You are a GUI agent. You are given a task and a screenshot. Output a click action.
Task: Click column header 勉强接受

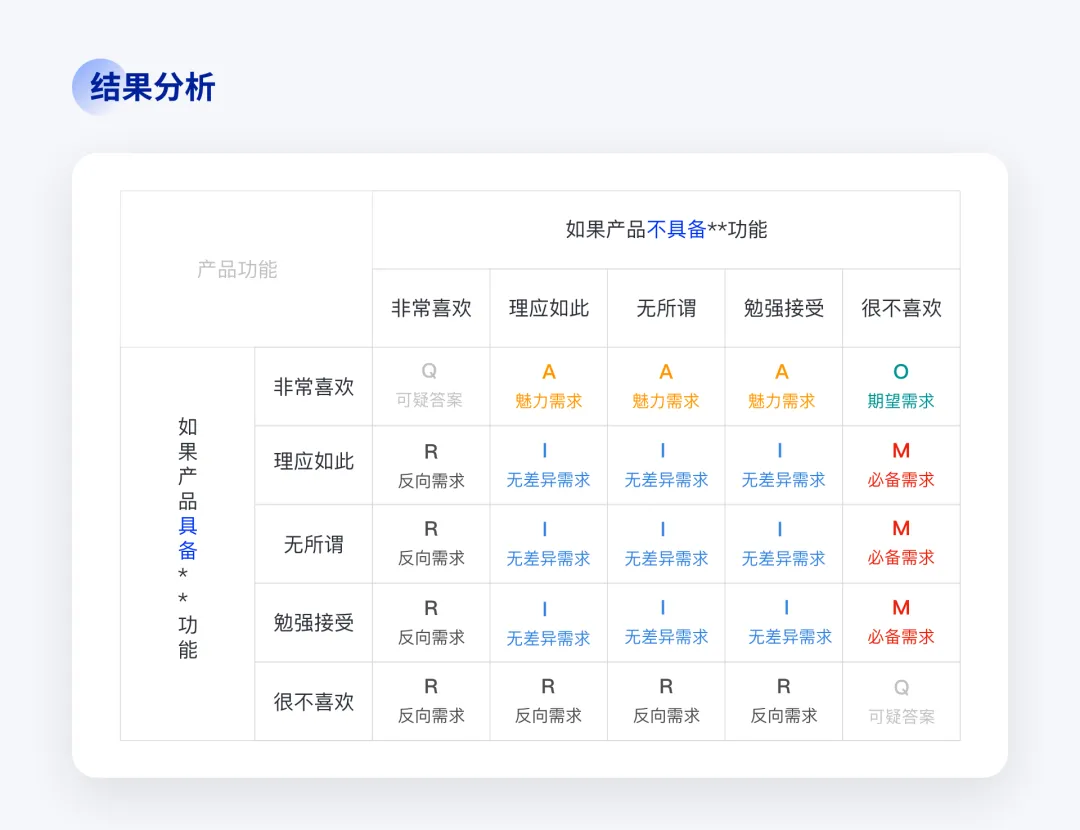coord(784,308)
